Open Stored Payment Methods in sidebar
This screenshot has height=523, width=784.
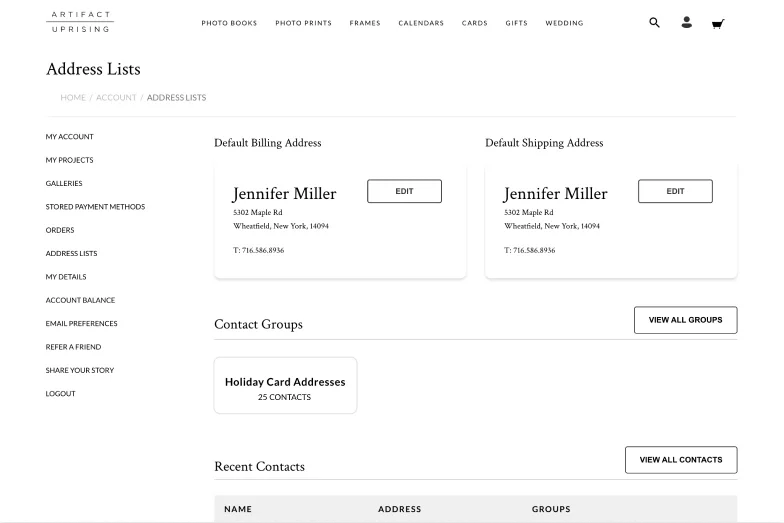pyautogui.click(x=95, y=206)
